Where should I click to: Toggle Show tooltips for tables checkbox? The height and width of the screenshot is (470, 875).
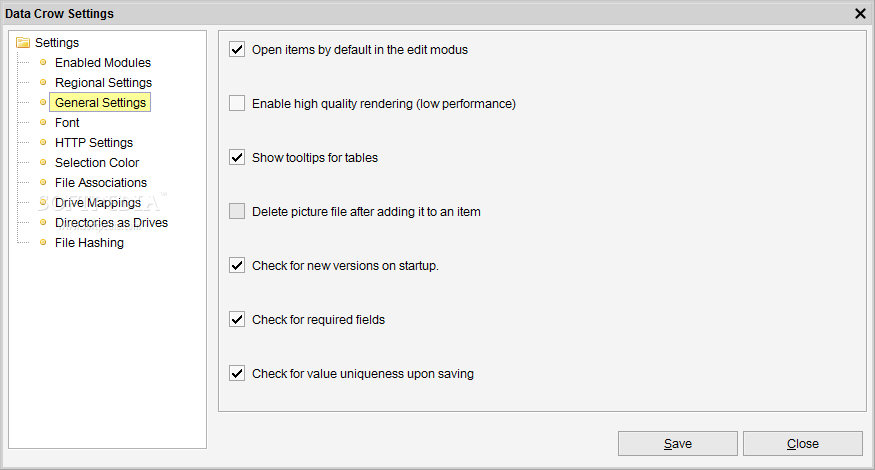[237, 157]
